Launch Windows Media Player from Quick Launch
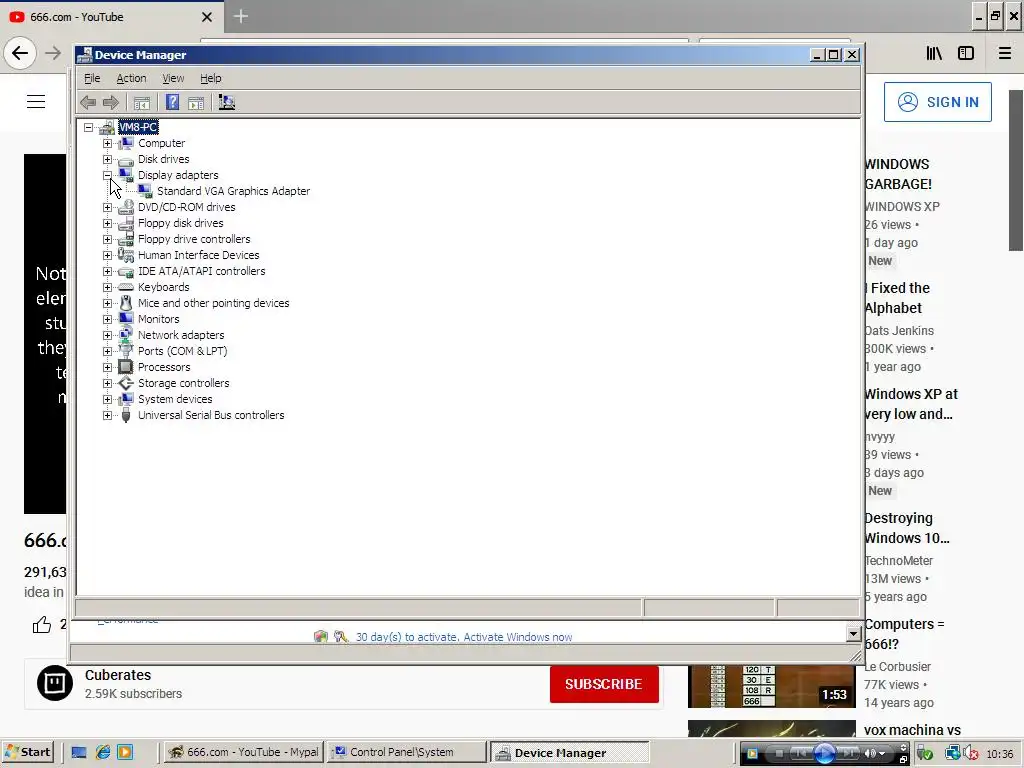The width and height of the screenshot is (1024, 768). [125, 752]
